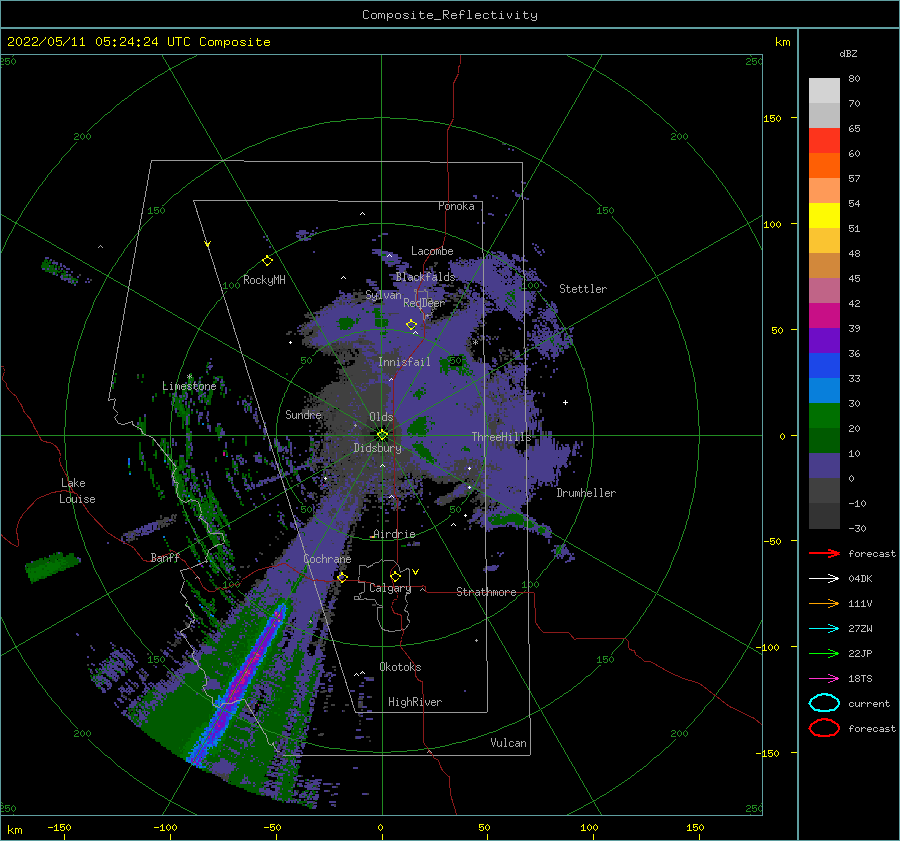Click the red forecast ellipse in legend
Screen dimensions: 900x841
click(x=824, y=728)
